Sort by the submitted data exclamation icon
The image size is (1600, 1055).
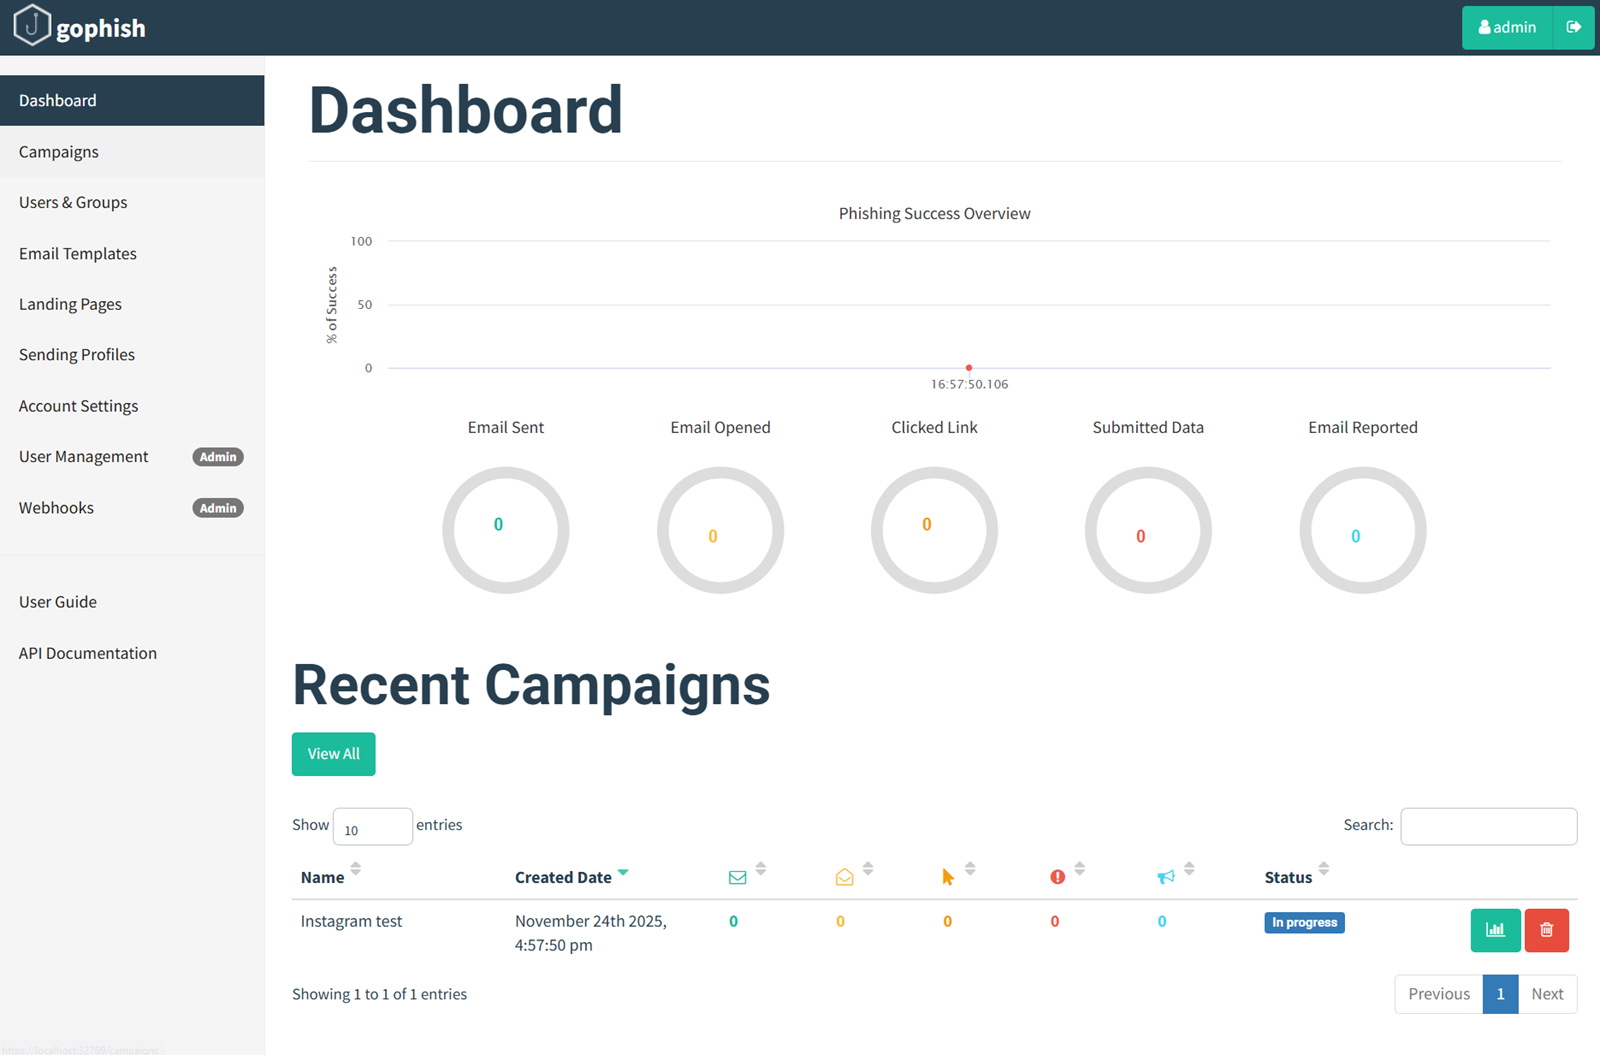point(1057,877)
